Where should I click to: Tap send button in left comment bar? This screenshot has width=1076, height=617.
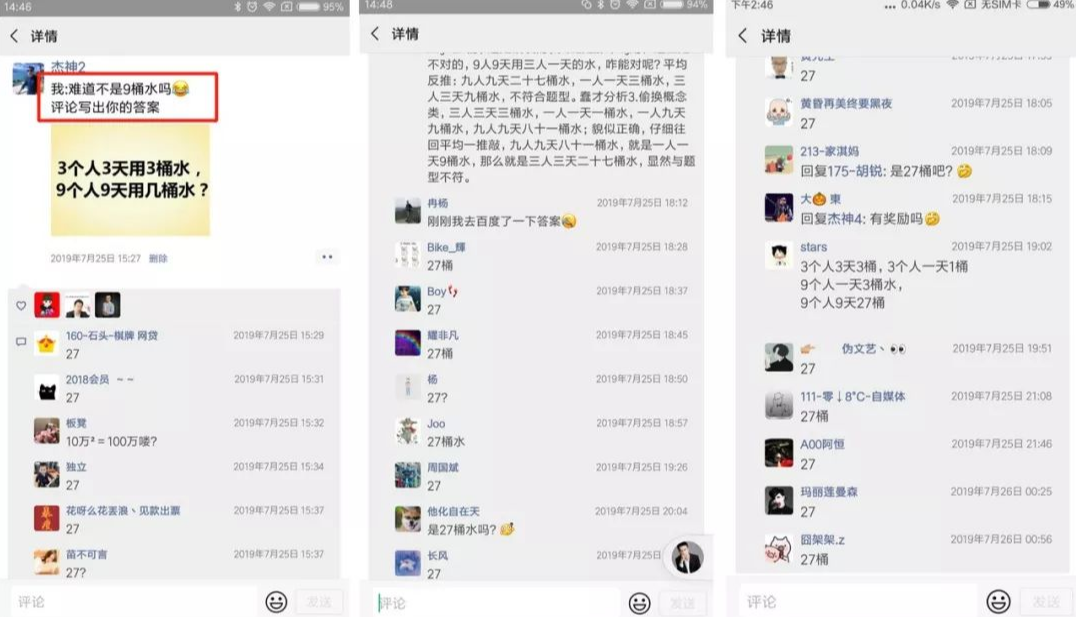pos(318,602)
